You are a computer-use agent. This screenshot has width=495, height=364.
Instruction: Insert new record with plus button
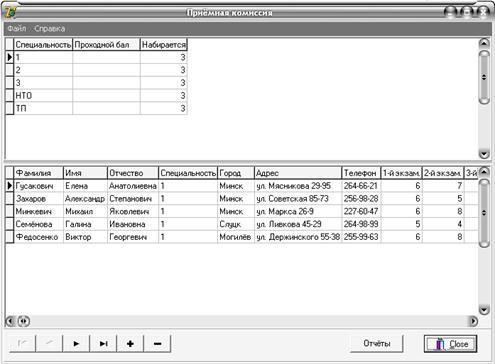pos(130,343)
